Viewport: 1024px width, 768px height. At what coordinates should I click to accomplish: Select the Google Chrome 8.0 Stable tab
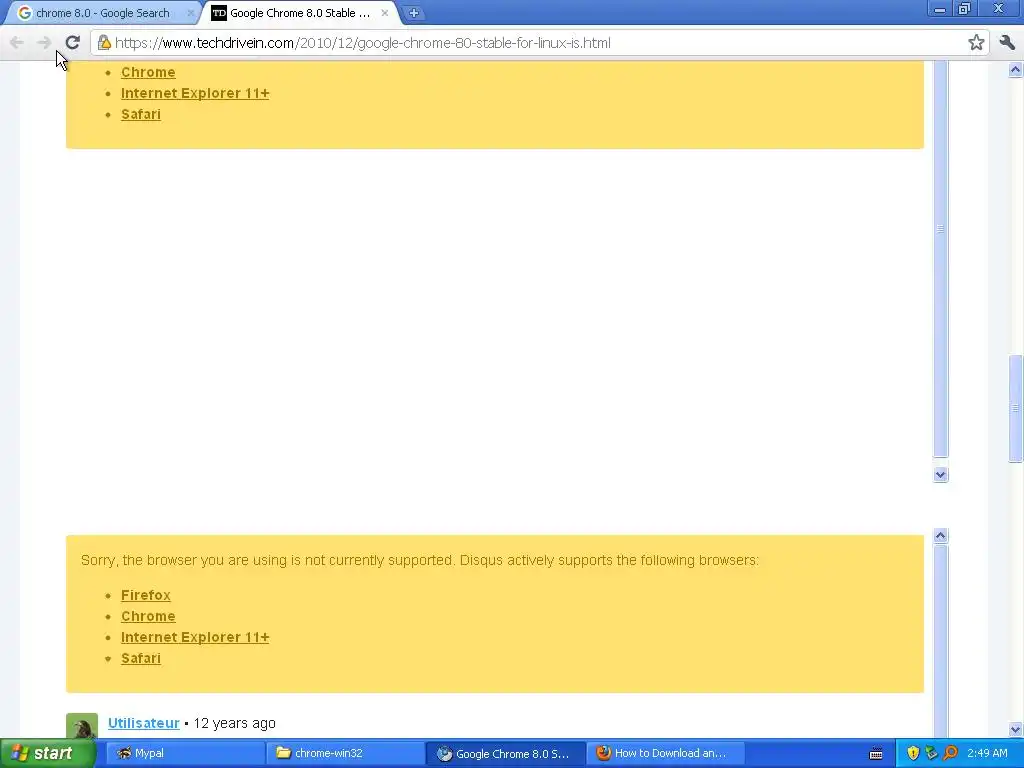(x=298, y=13)
